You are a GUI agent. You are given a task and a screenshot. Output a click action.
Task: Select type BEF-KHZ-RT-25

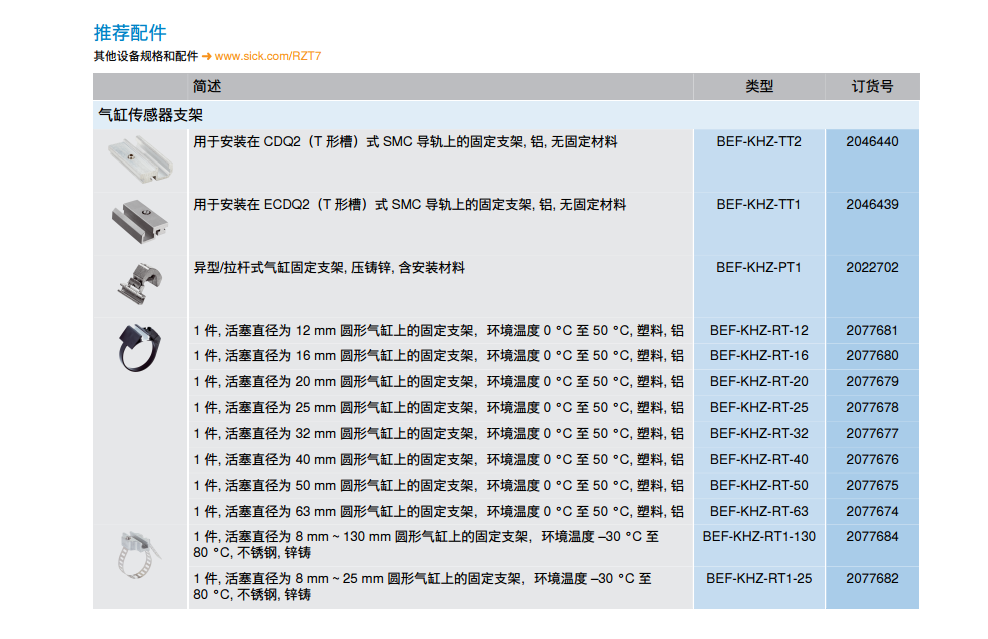tap(759, 407)
